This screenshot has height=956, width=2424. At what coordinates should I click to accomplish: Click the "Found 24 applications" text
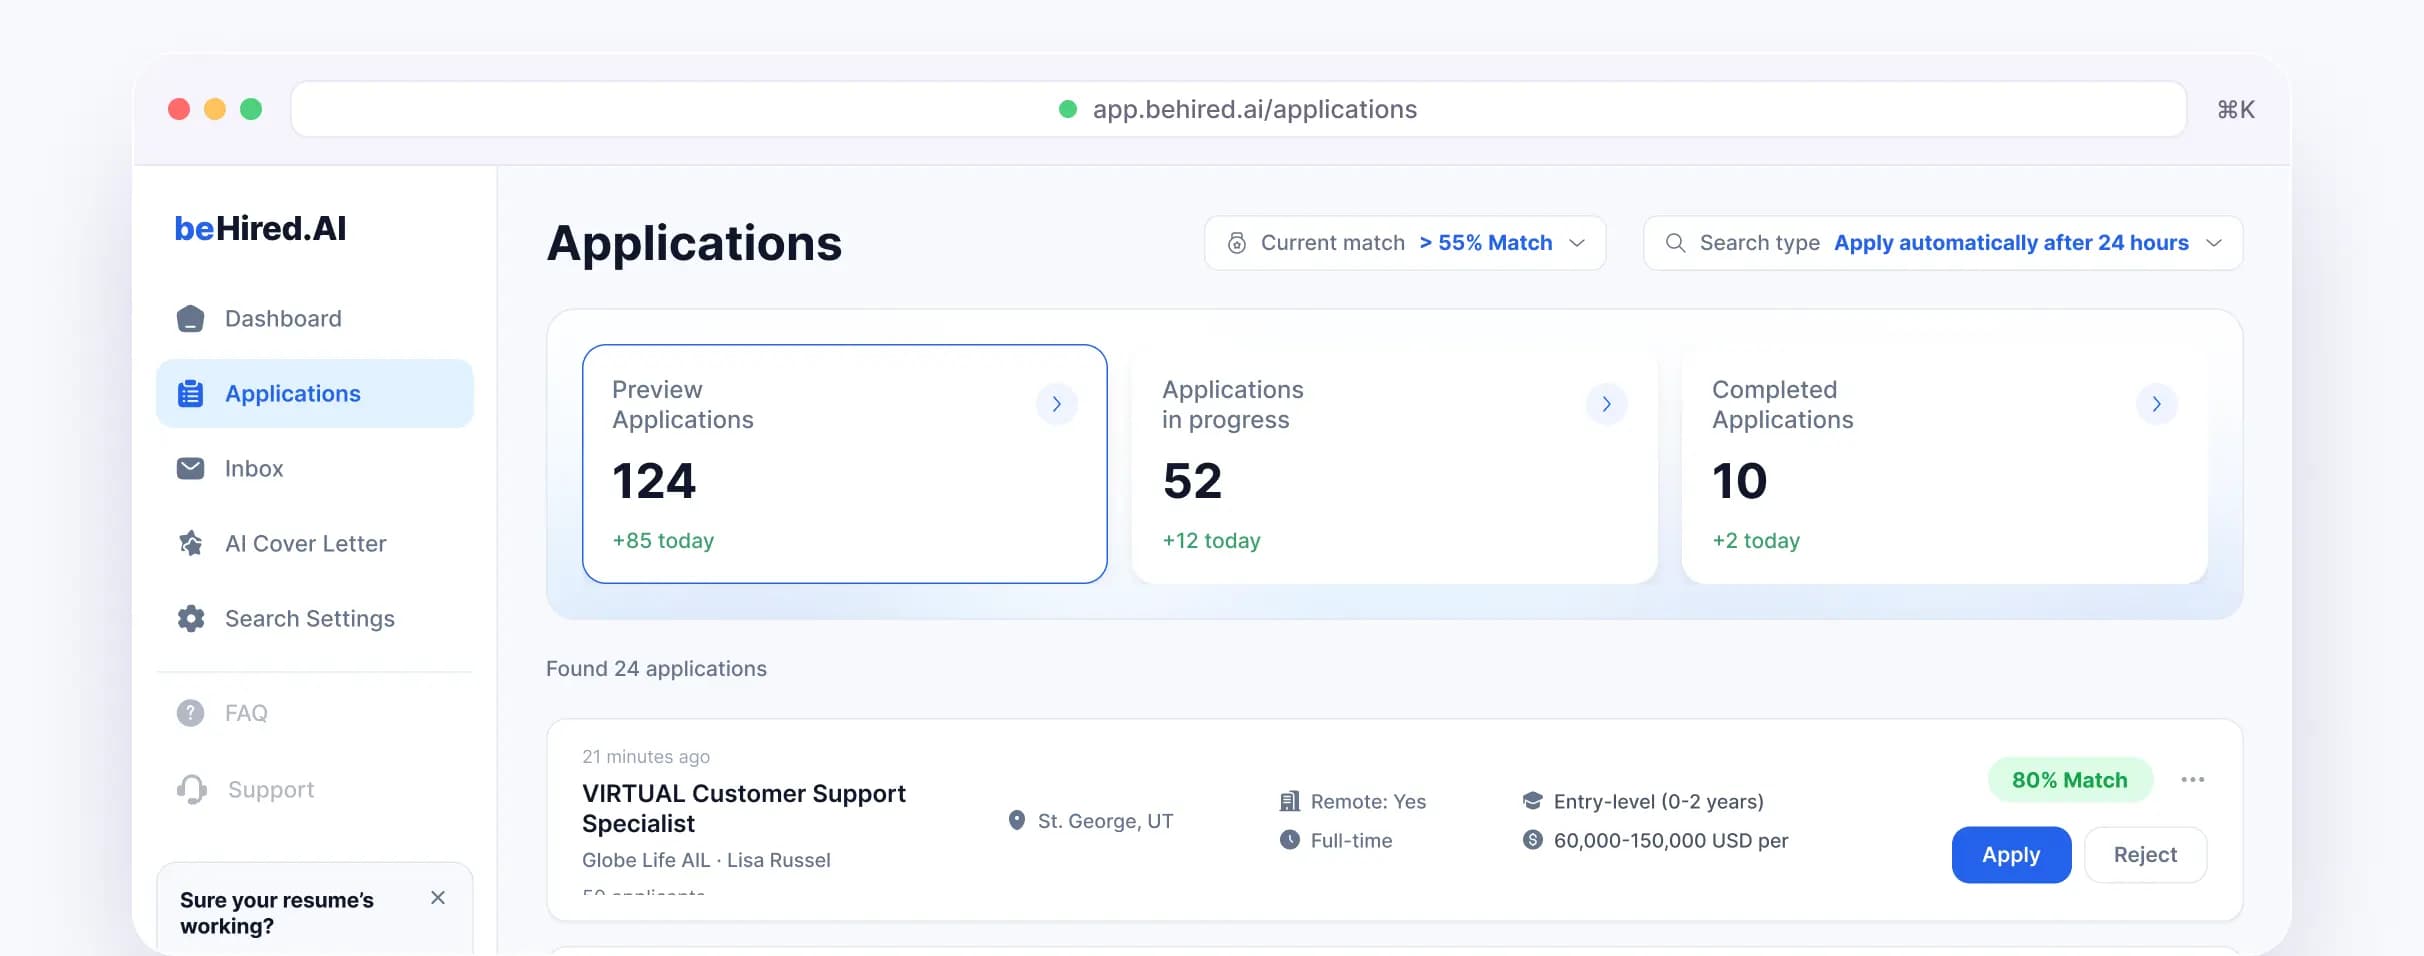(656, 669)
